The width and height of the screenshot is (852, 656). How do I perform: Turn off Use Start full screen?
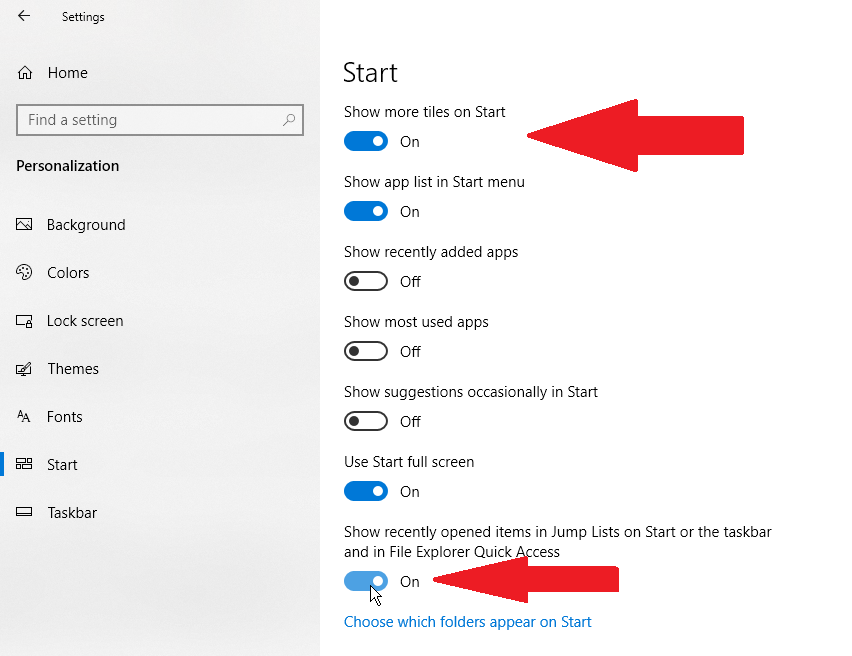[366, 491]
